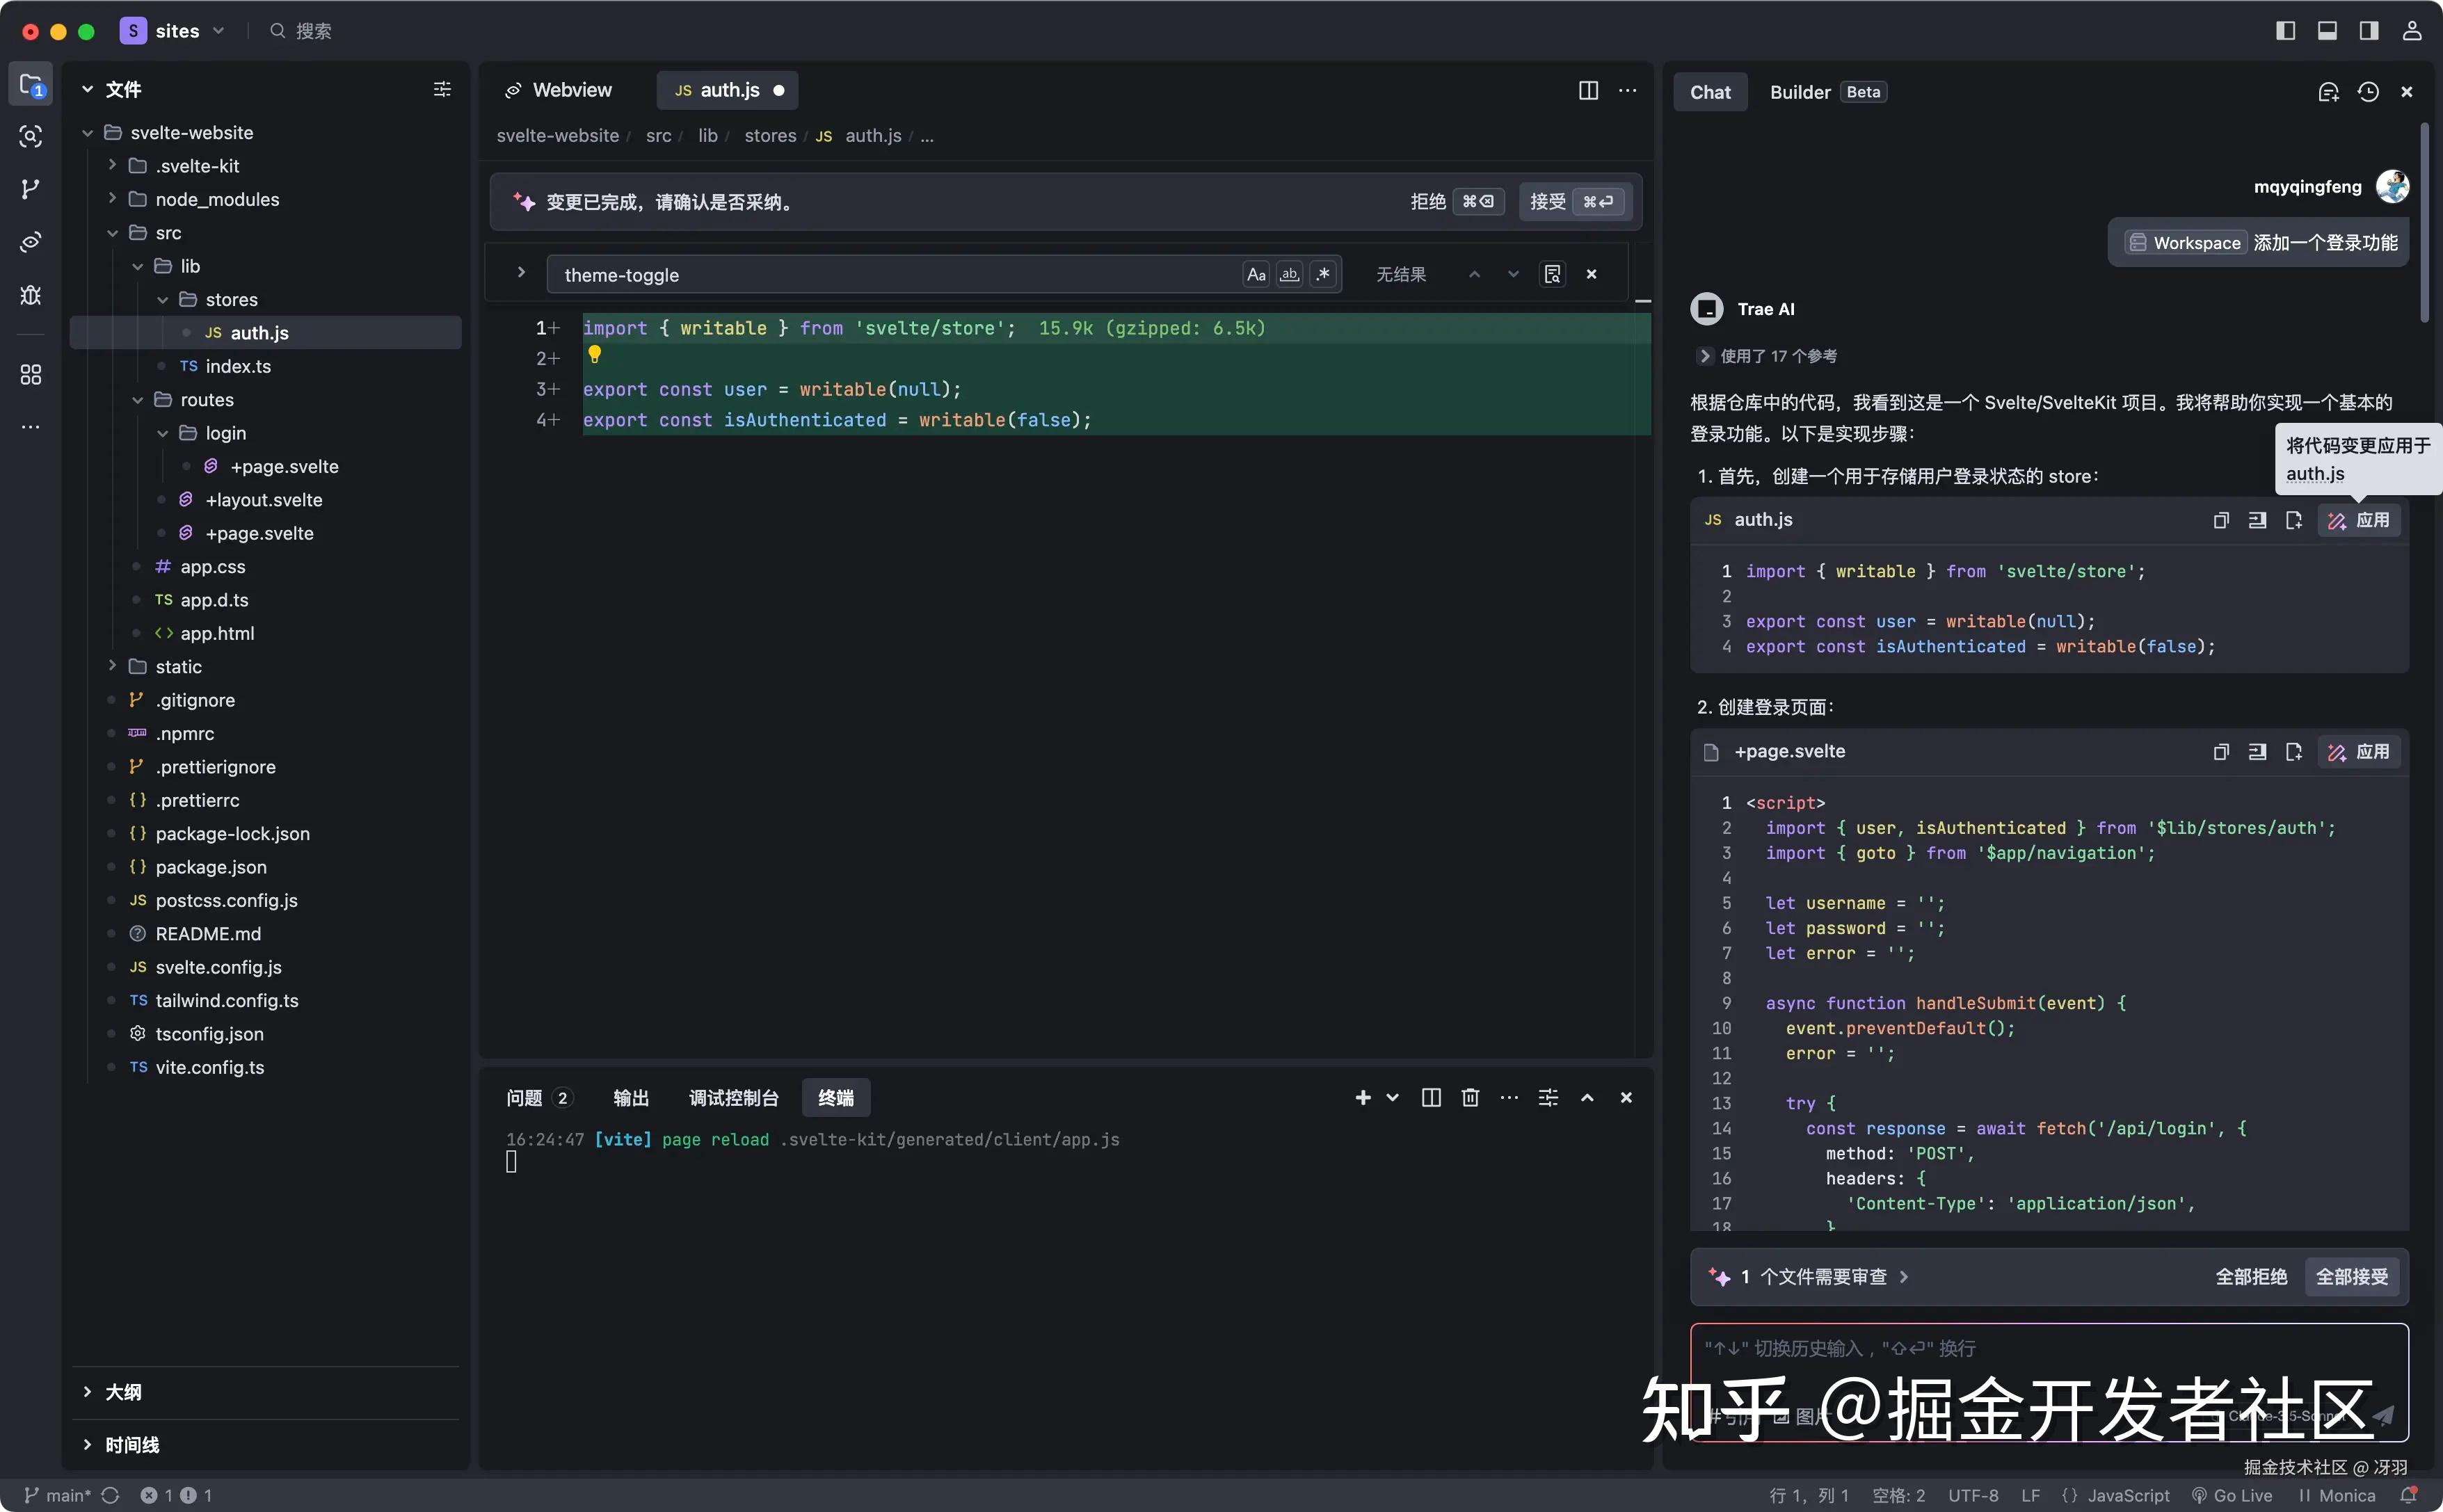Enable whole word matching in search
Image resolution: width=2443 pixels, height=1512 pixels.
coord(1290,274)
